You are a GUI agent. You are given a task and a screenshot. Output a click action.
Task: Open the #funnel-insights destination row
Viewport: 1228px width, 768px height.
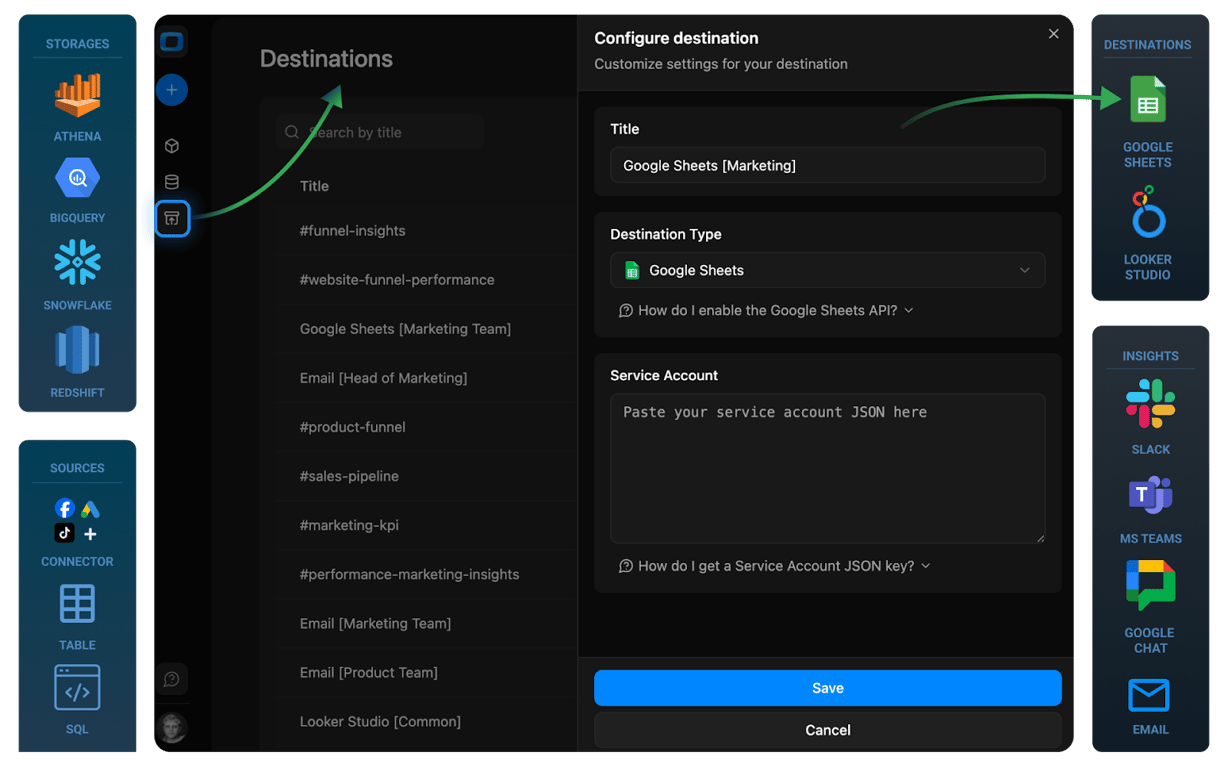[427, 231]
